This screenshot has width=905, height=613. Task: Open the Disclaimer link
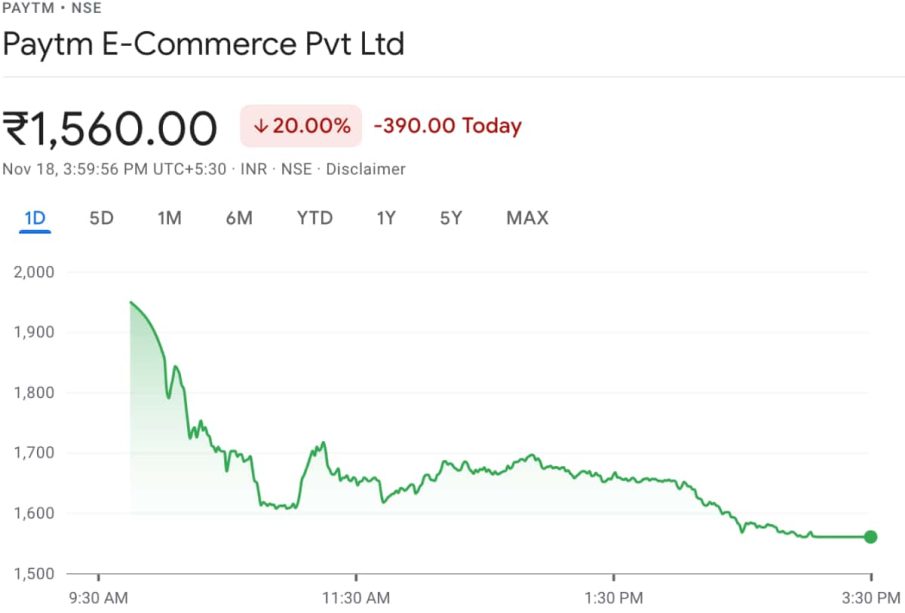tap(365, 169)
